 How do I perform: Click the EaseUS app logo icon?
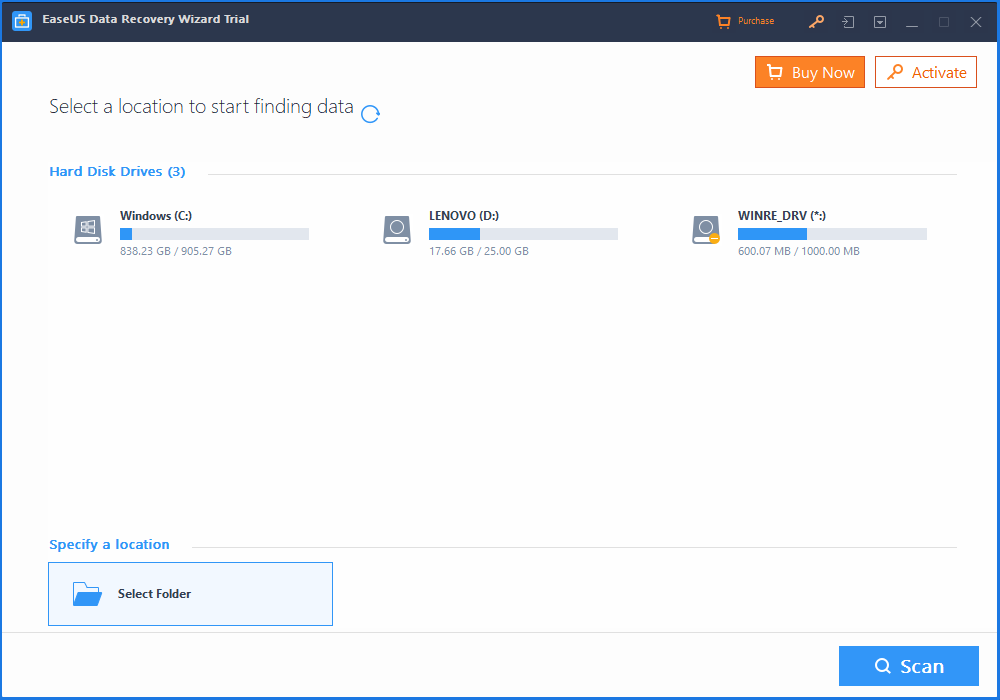[x=22, y=20]
